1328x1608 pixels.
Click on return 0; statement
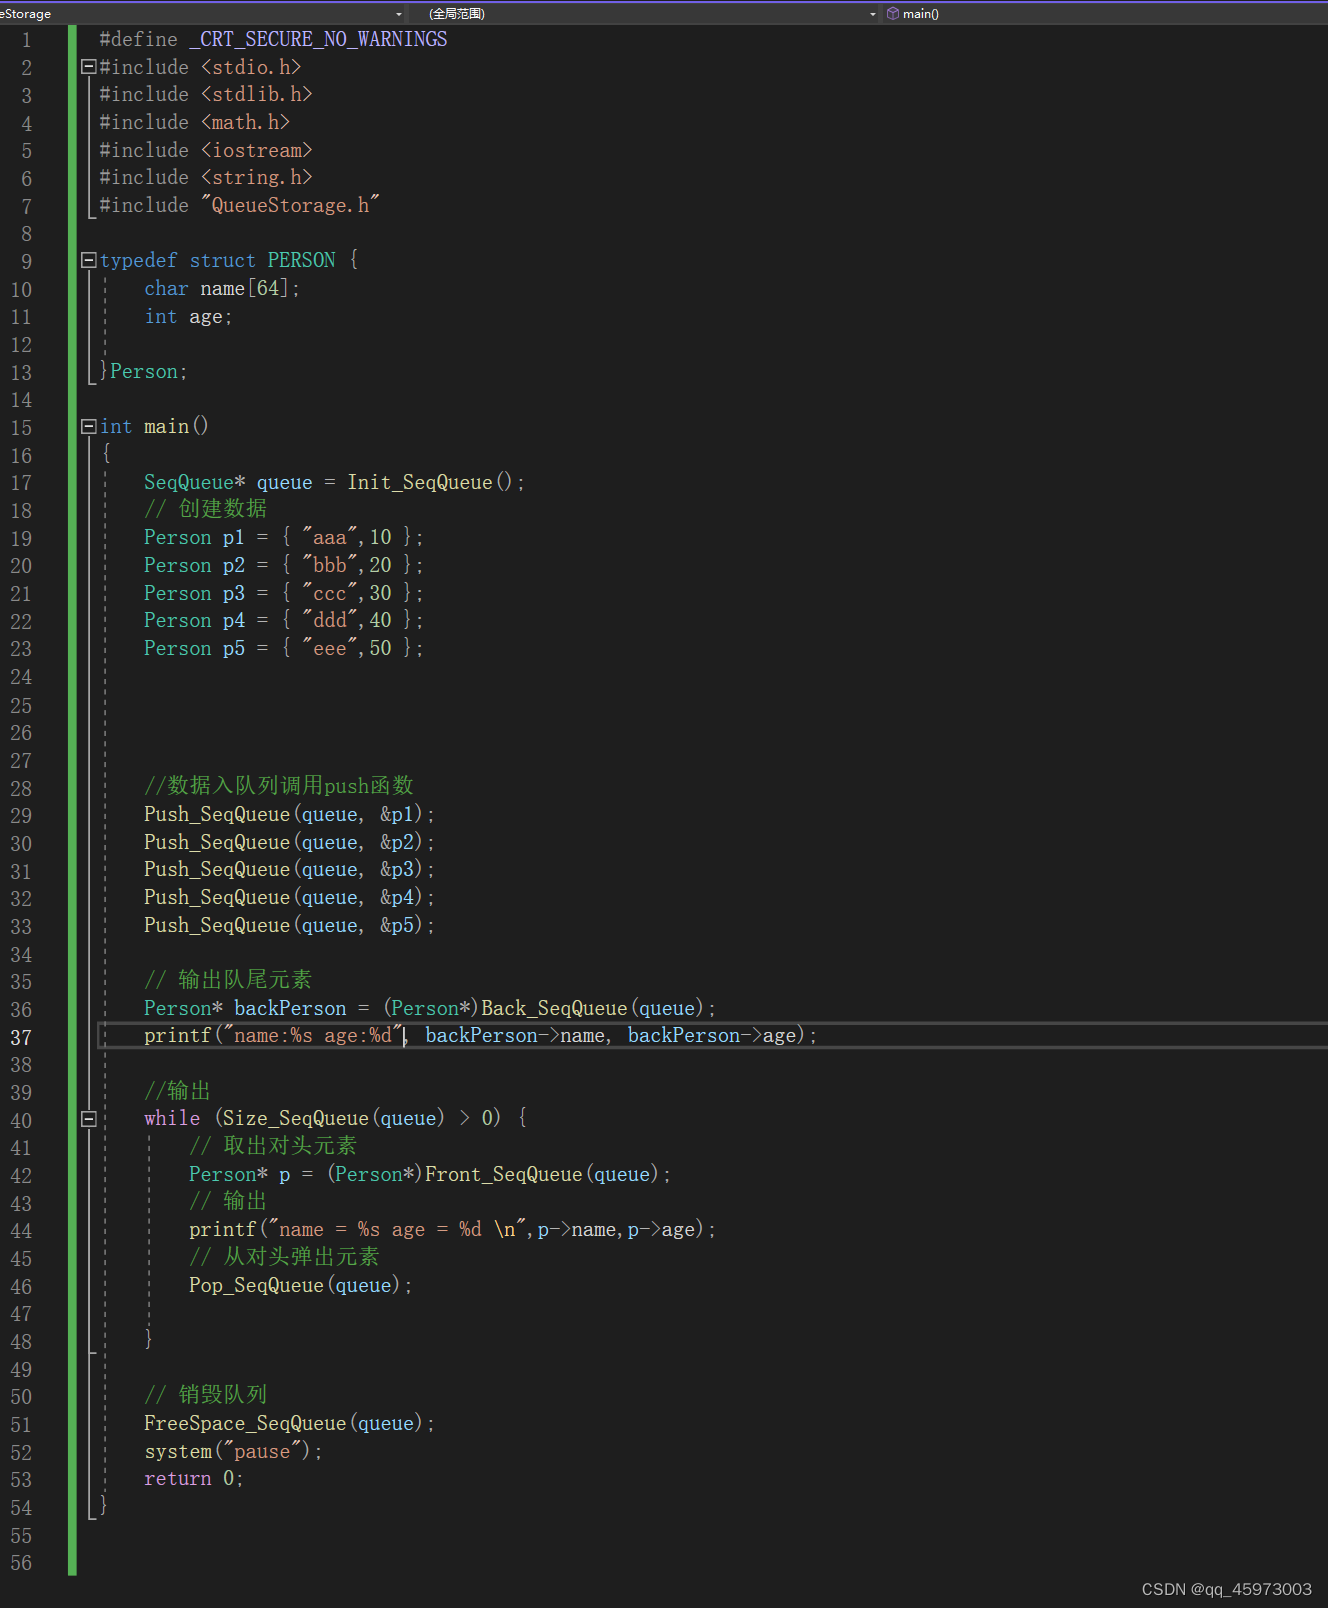click(194, 1478)
